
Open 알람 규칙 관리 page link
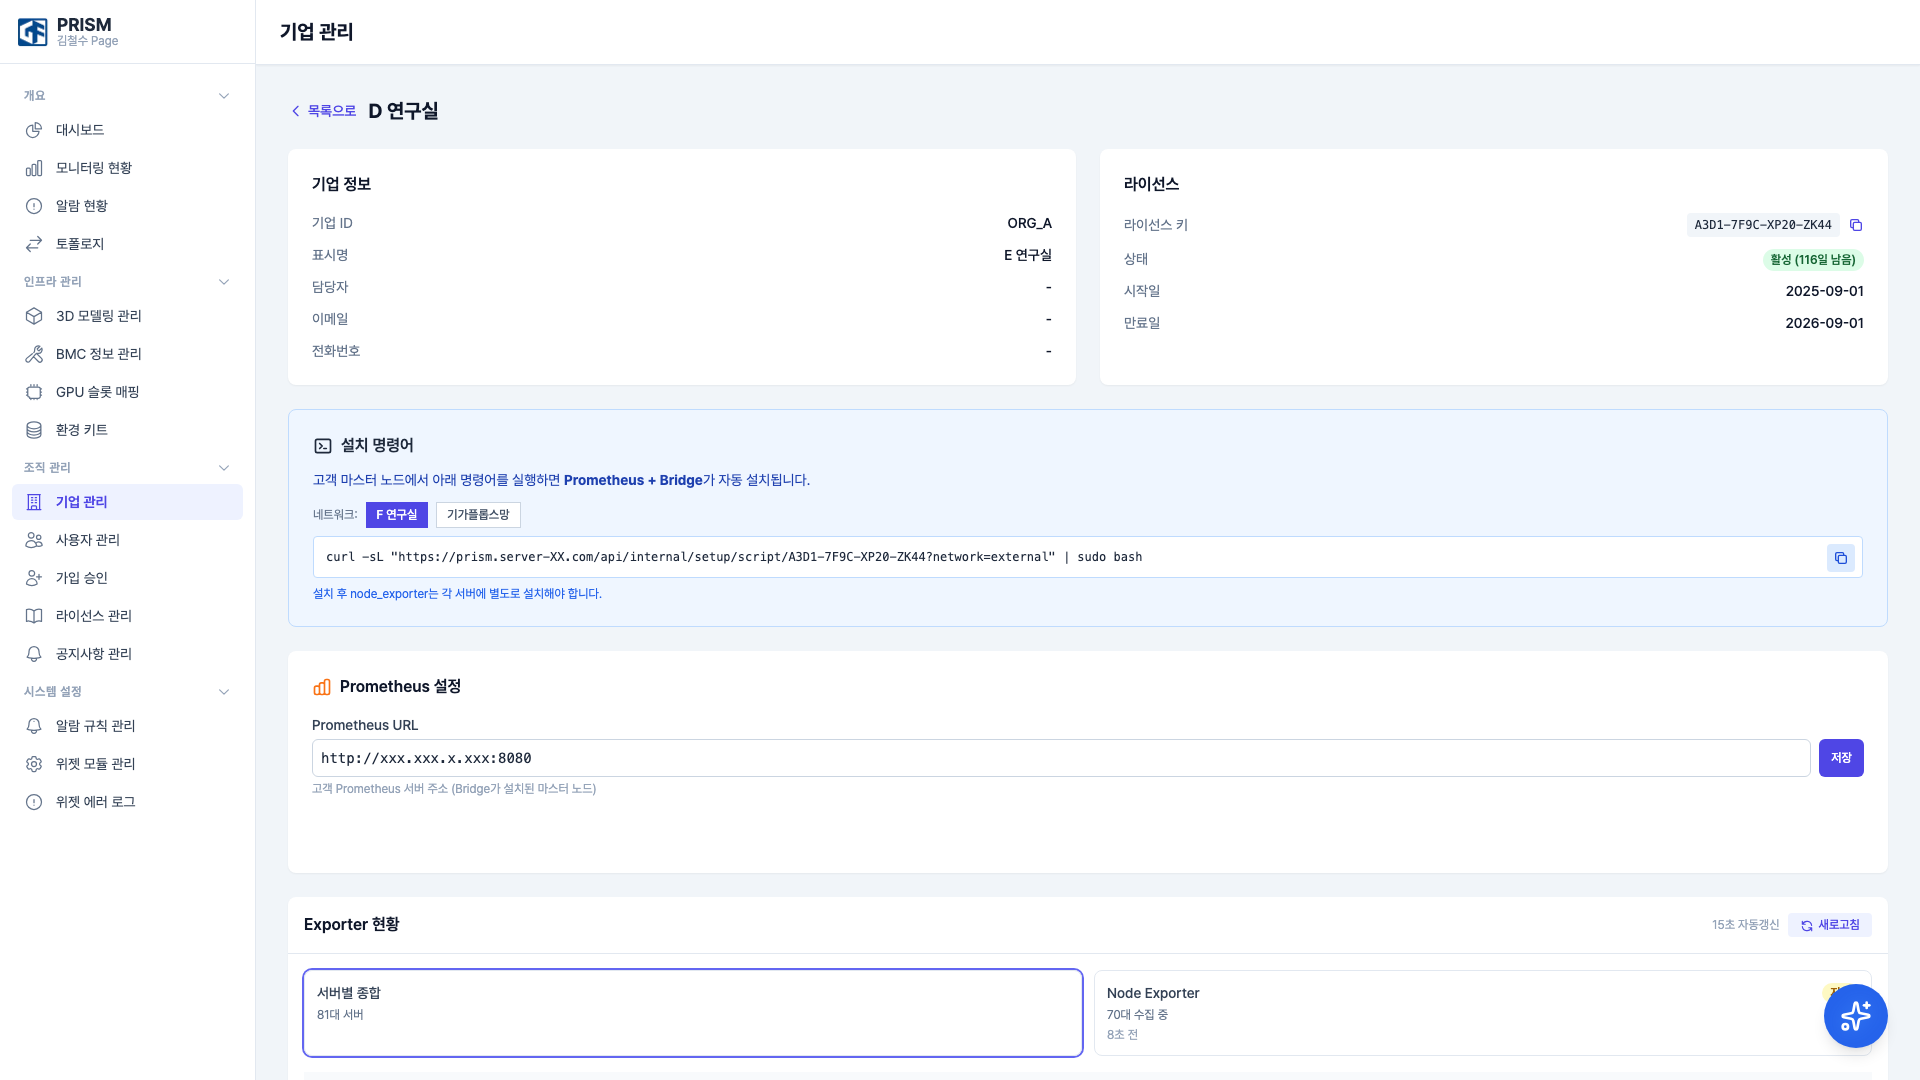click(127, 726)
